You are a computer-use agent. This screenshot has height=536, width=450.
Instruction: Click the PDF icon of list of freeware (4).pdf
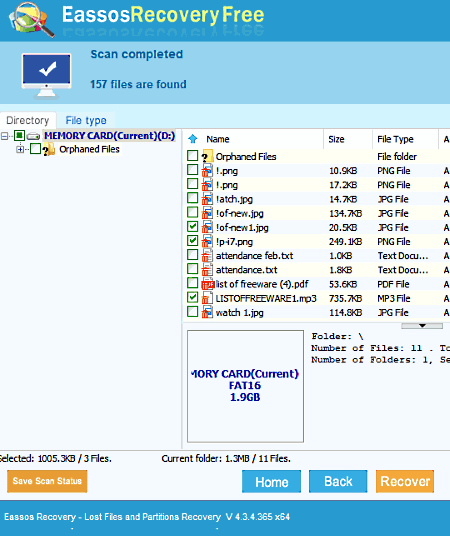click(x=207, y=284)
